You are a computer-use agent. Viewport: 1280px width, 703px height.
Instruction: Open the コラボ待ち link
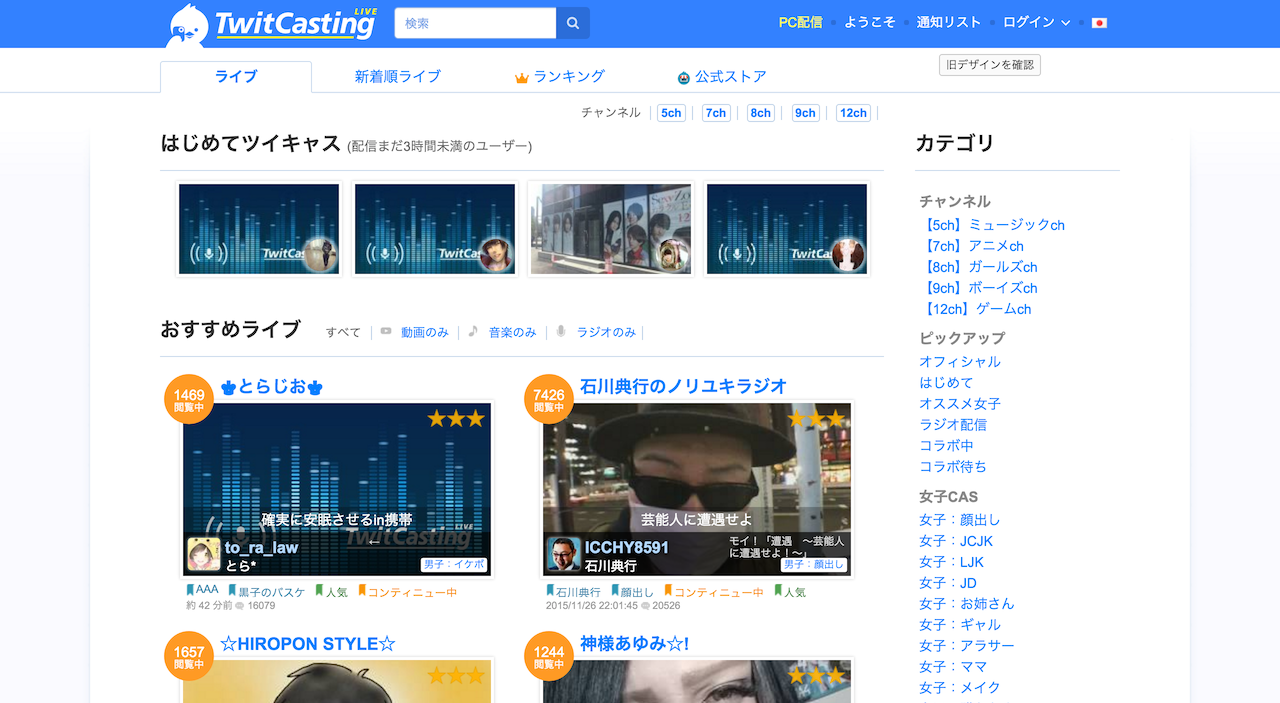click(x=953, y=467)
